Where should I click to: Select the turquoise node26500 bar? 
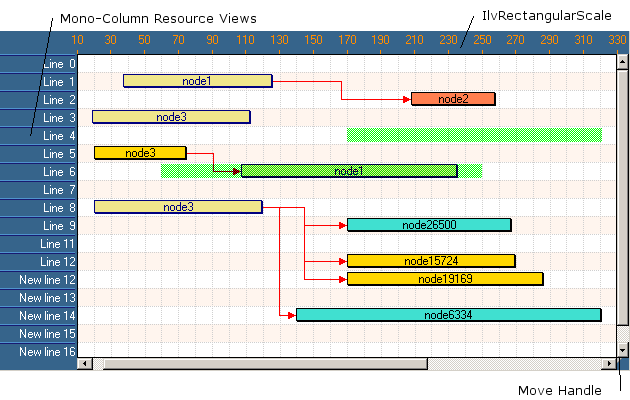point(429,225)
